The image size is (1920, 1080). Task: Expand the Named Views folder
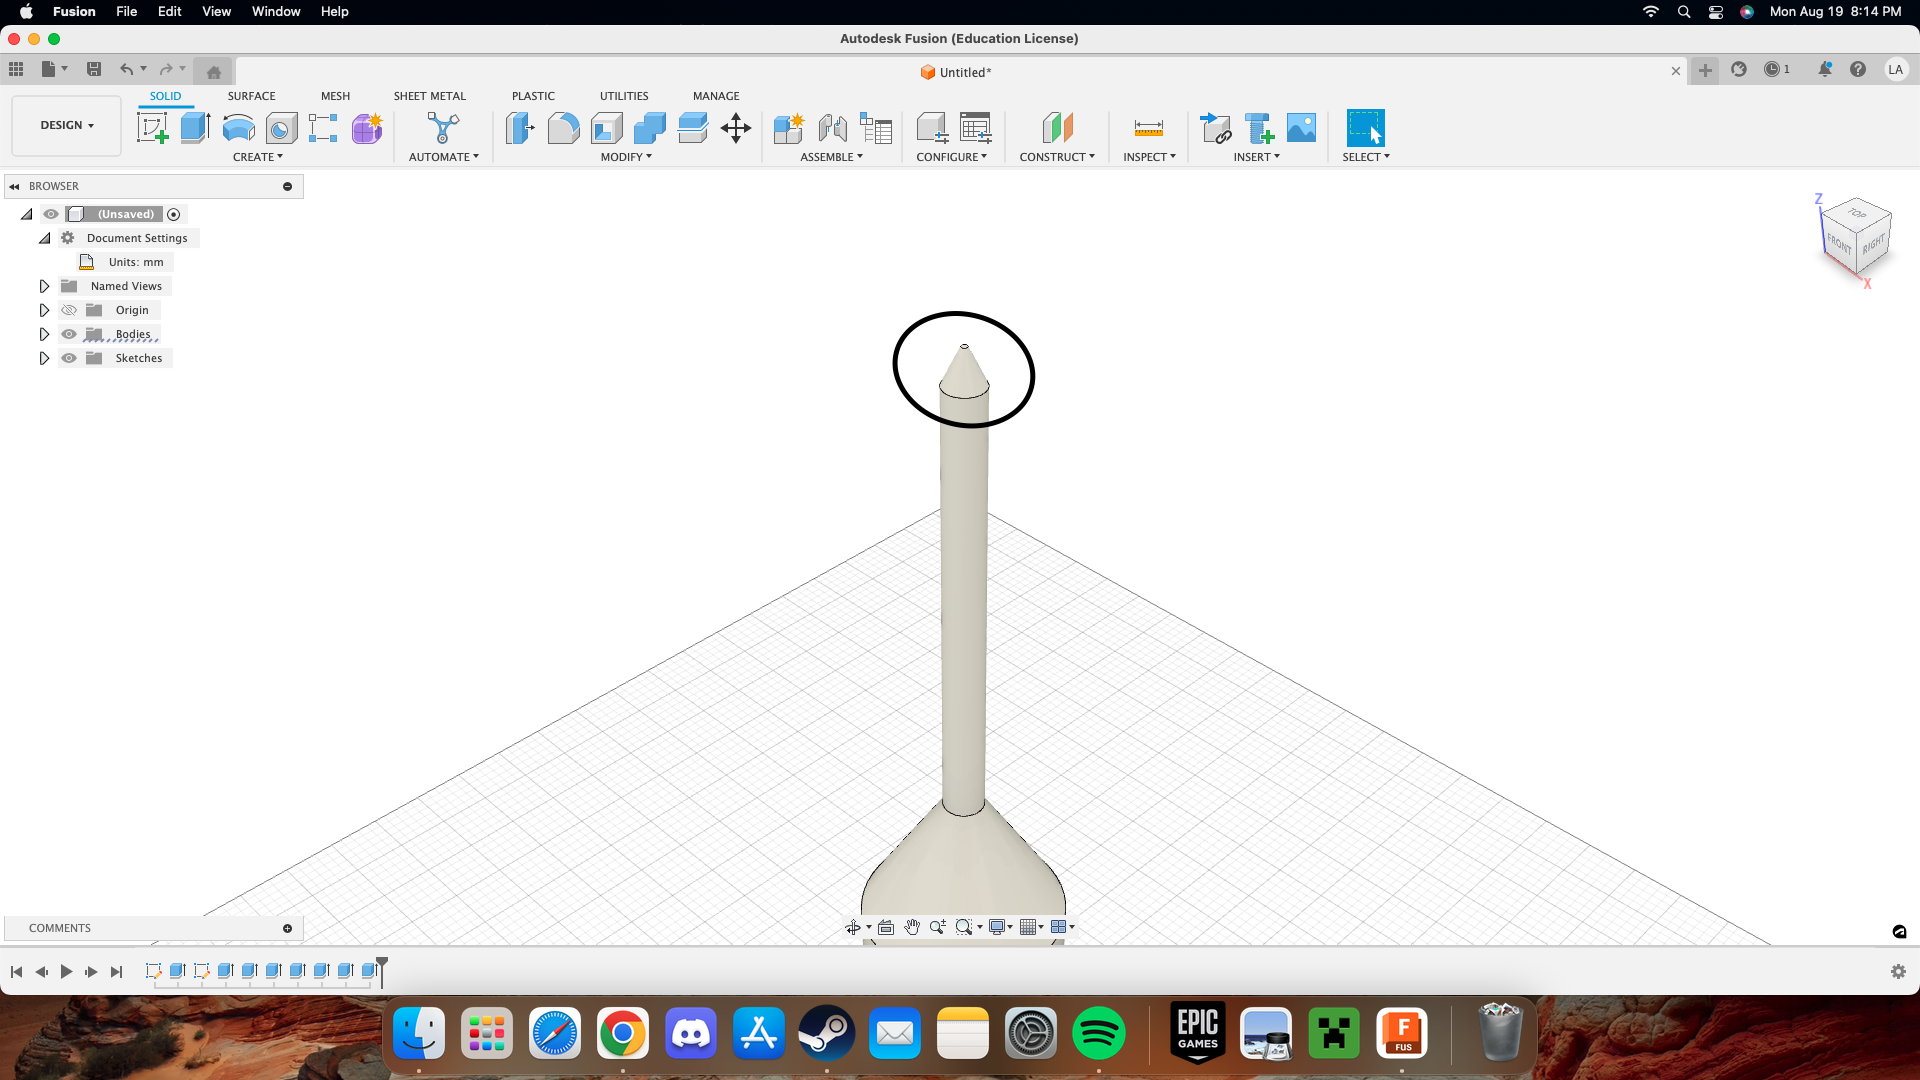(44, 286)
